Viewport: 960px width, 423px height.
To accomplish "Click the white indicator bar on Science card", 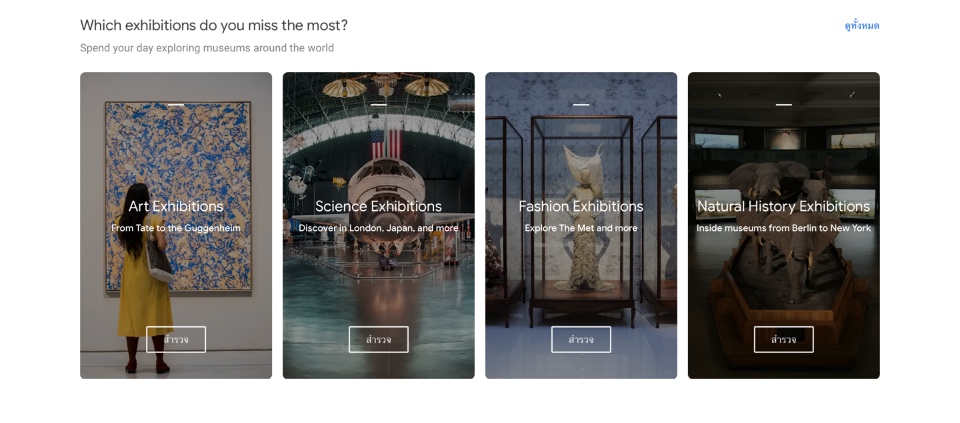I will (378, 105).
